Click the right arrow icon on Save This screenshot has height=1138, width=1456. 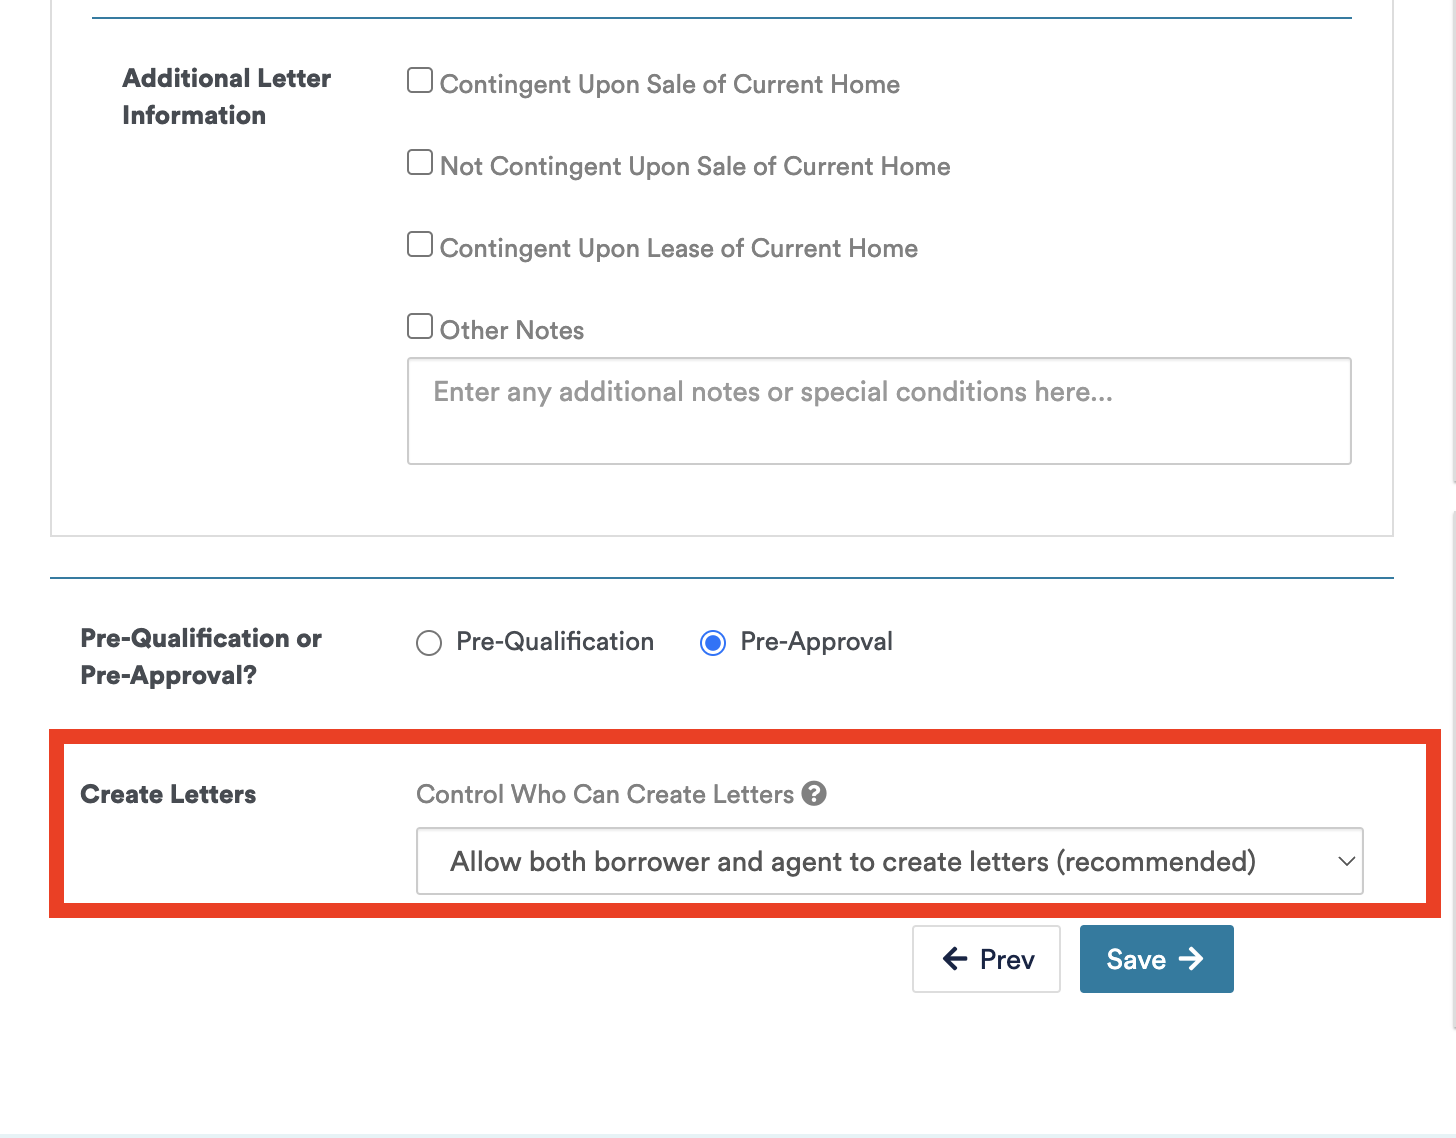[1191, 959]
